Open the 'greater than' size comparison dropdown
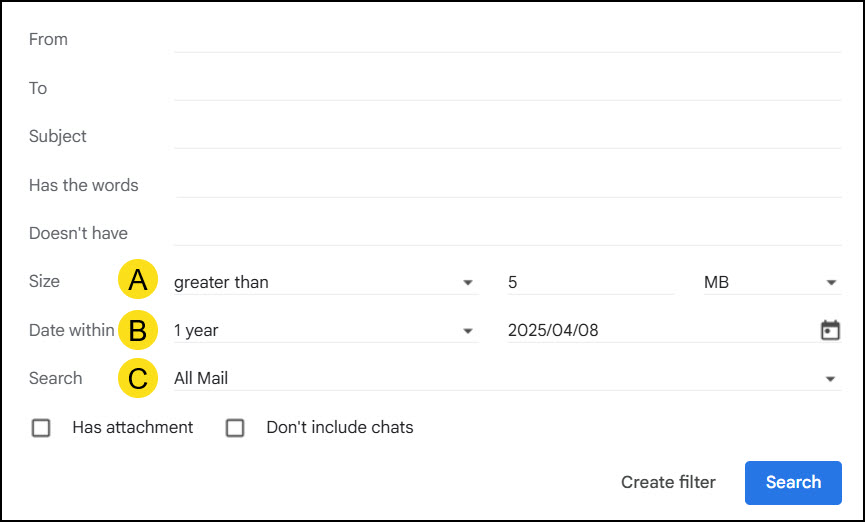The height and width of the screenshot is (522, 865). (323, 282)
